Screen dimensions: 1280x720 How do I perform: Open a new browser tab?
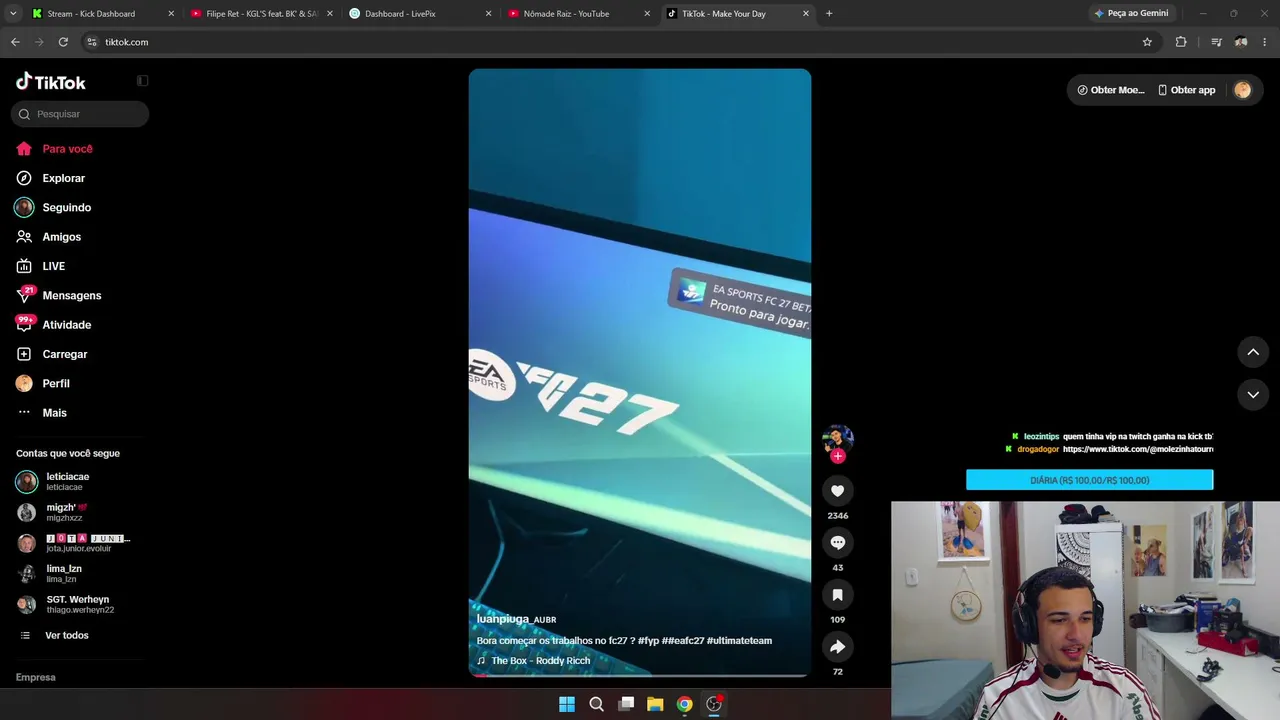[x=829, y=14]
